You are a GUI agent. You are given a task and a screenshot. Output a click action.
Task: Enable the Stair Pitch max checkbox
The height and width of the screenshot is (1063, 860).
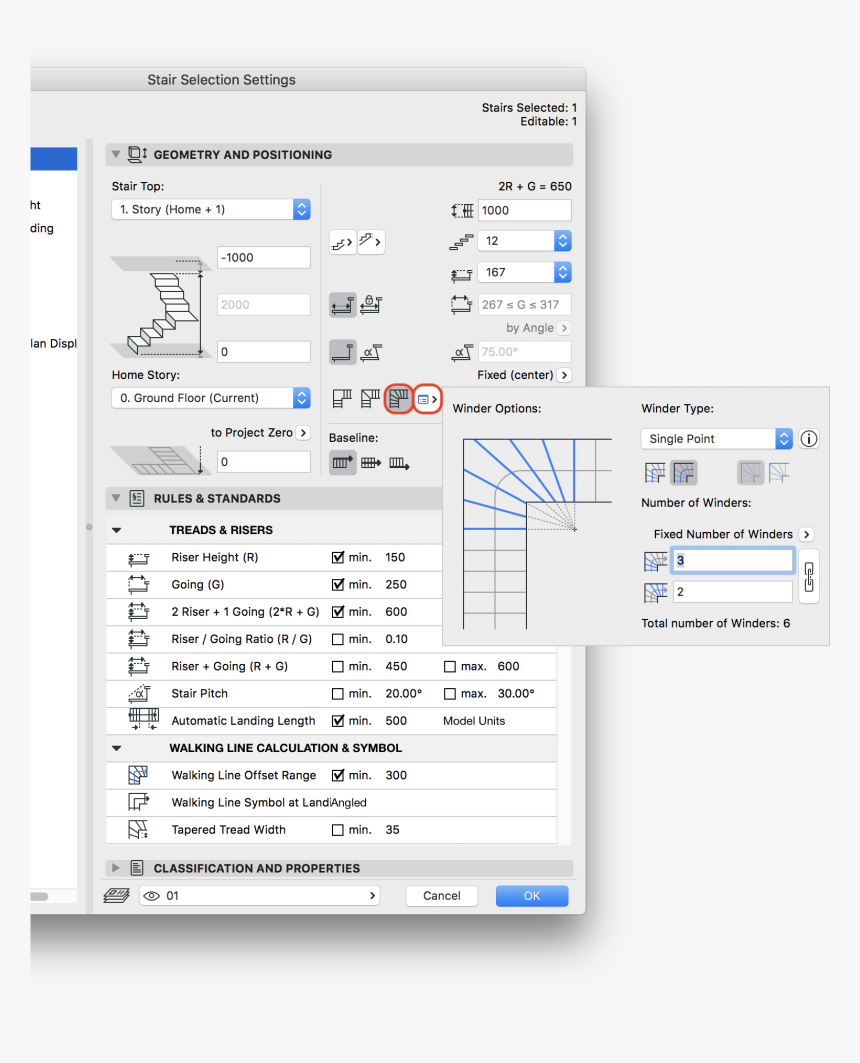[x=450, y=694]
